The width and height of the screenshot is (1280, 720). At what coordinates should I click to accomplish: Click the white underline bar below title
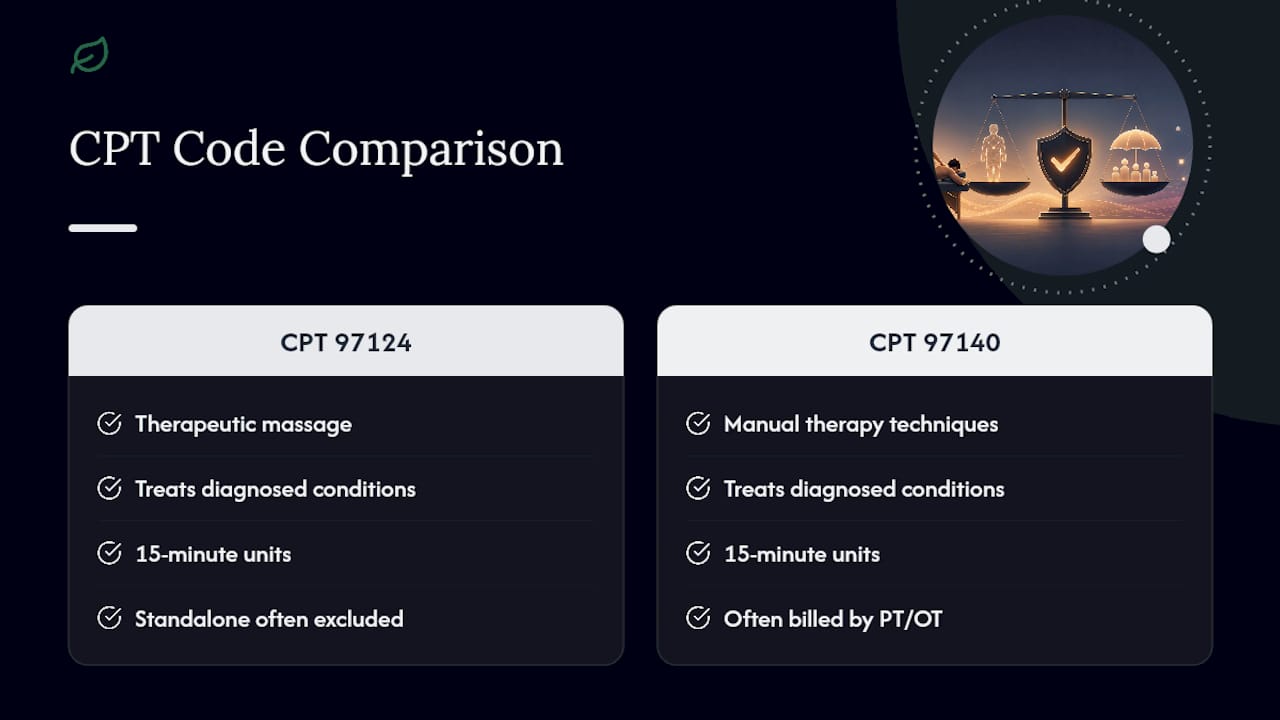coord(103,228)
